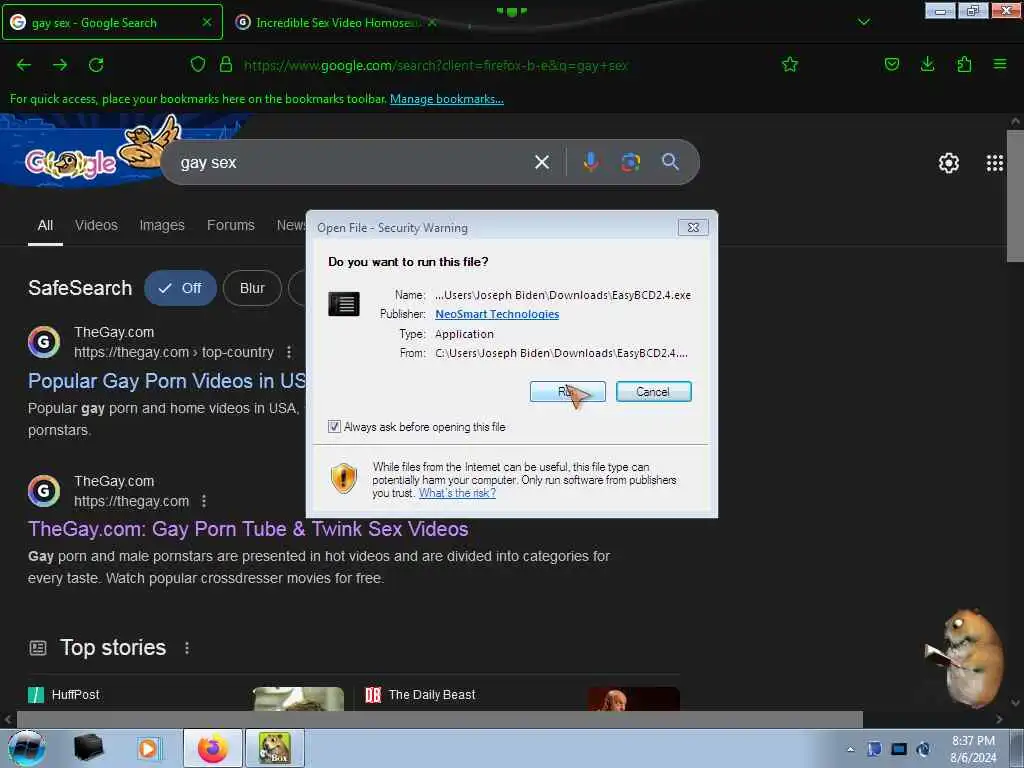Image resolution: width=1024 pixels, height=768 pixels.
Task: Click the Action Center flag tray icon
Action: coord(874,749)
